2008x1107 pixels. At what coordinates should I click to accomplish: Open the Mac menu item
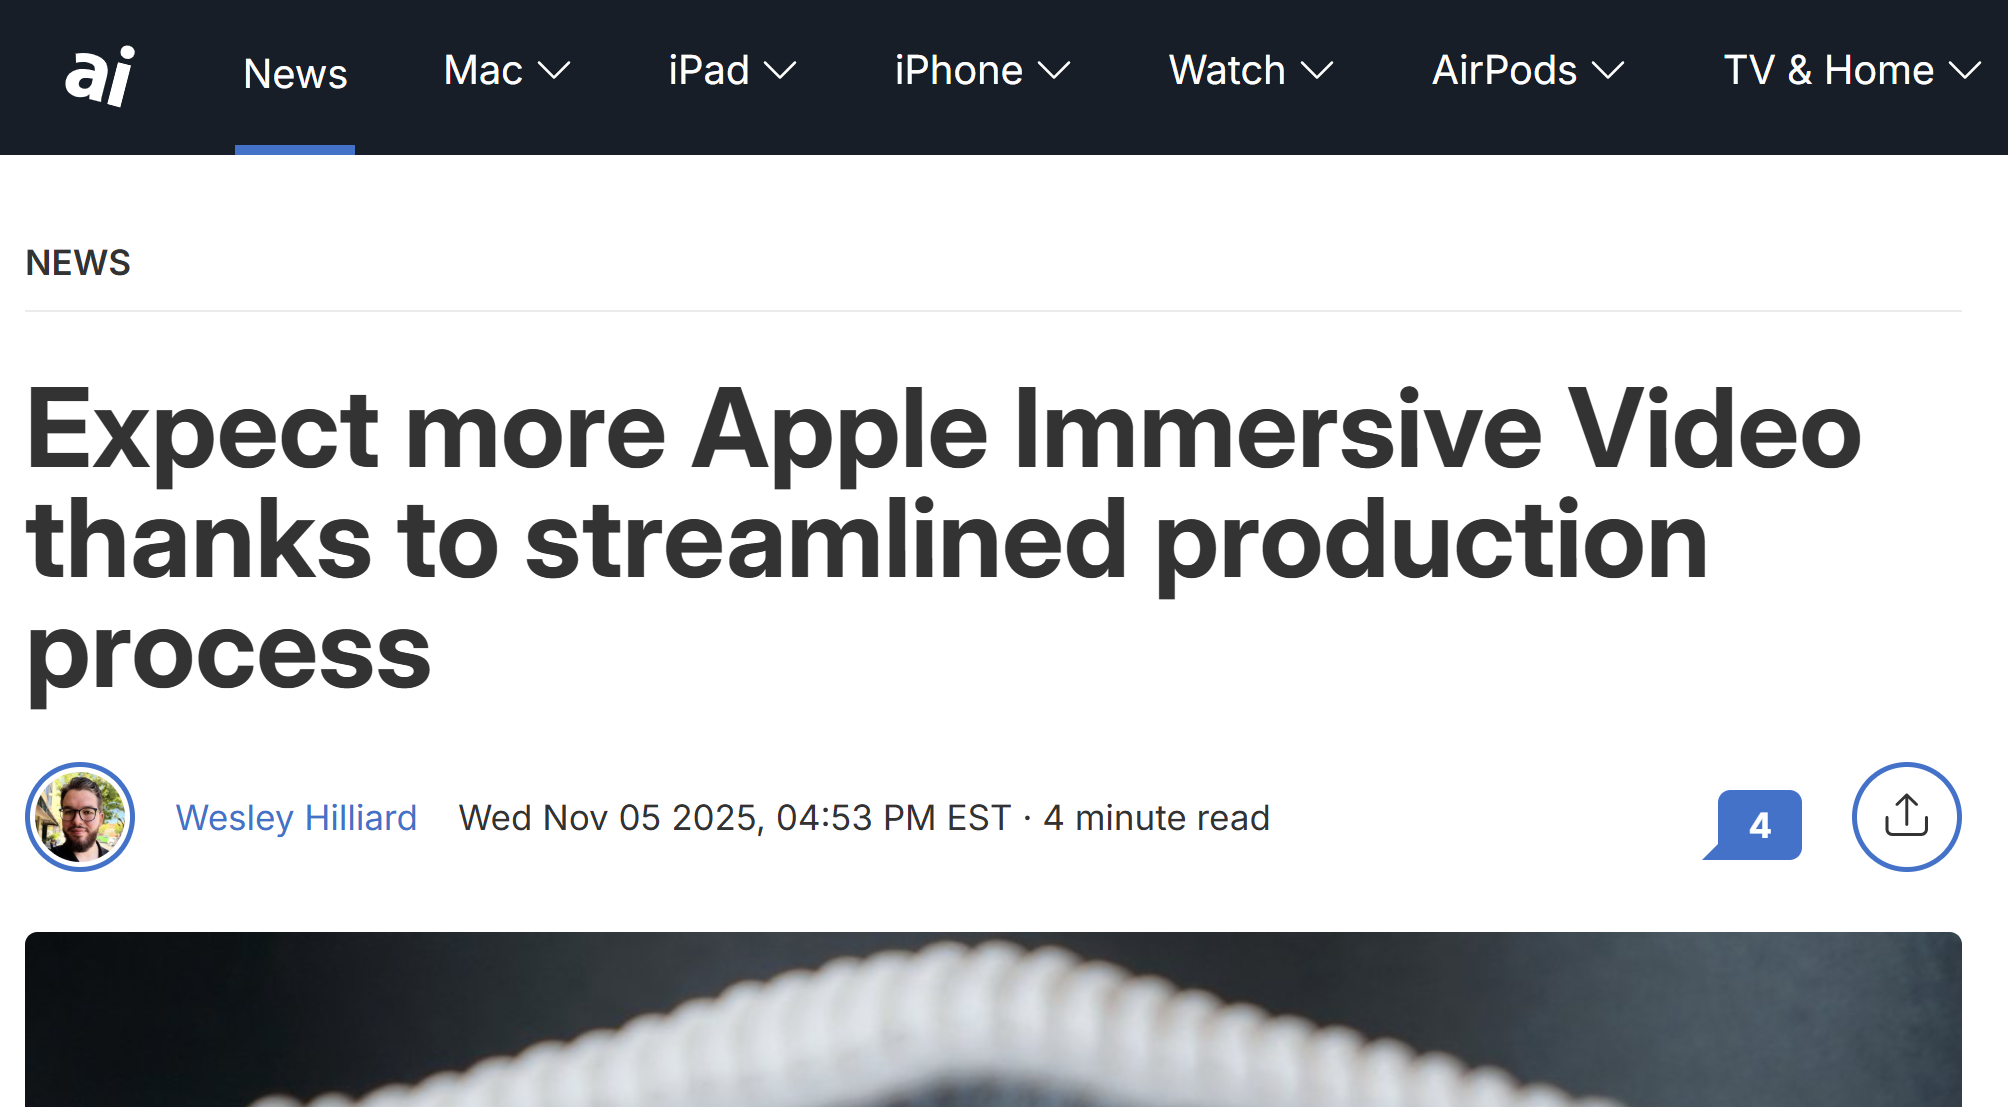coord(483,71)
